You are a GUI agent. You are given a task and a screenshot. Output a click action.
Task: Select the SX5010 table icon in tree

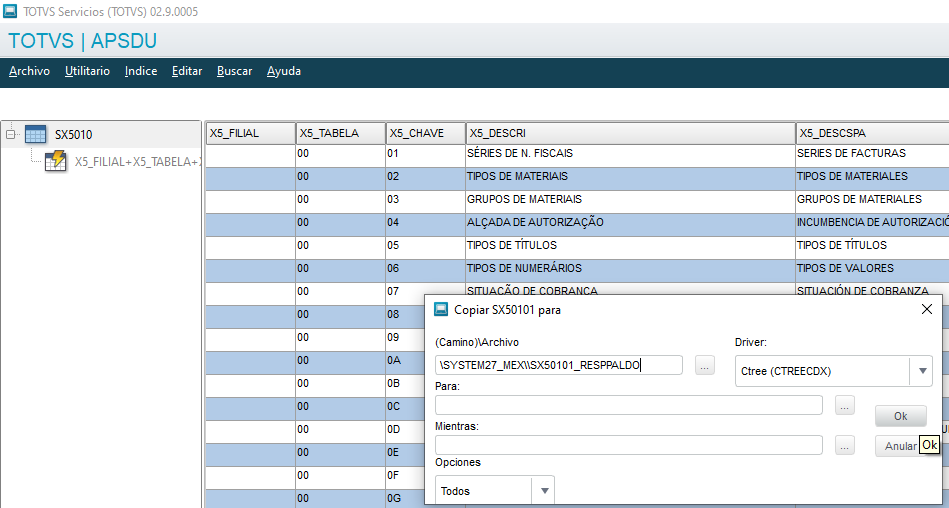[x=35, y=134]
